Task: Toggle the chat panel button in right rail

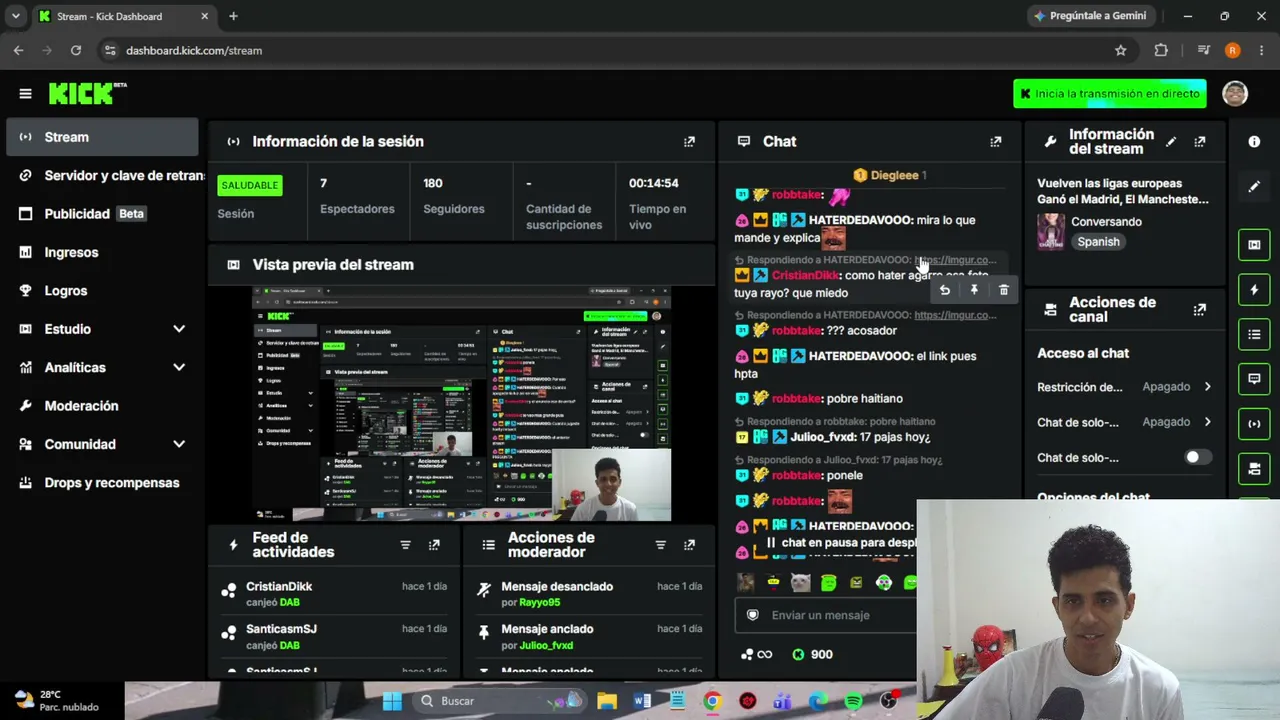Action: tap(1254, 379)
